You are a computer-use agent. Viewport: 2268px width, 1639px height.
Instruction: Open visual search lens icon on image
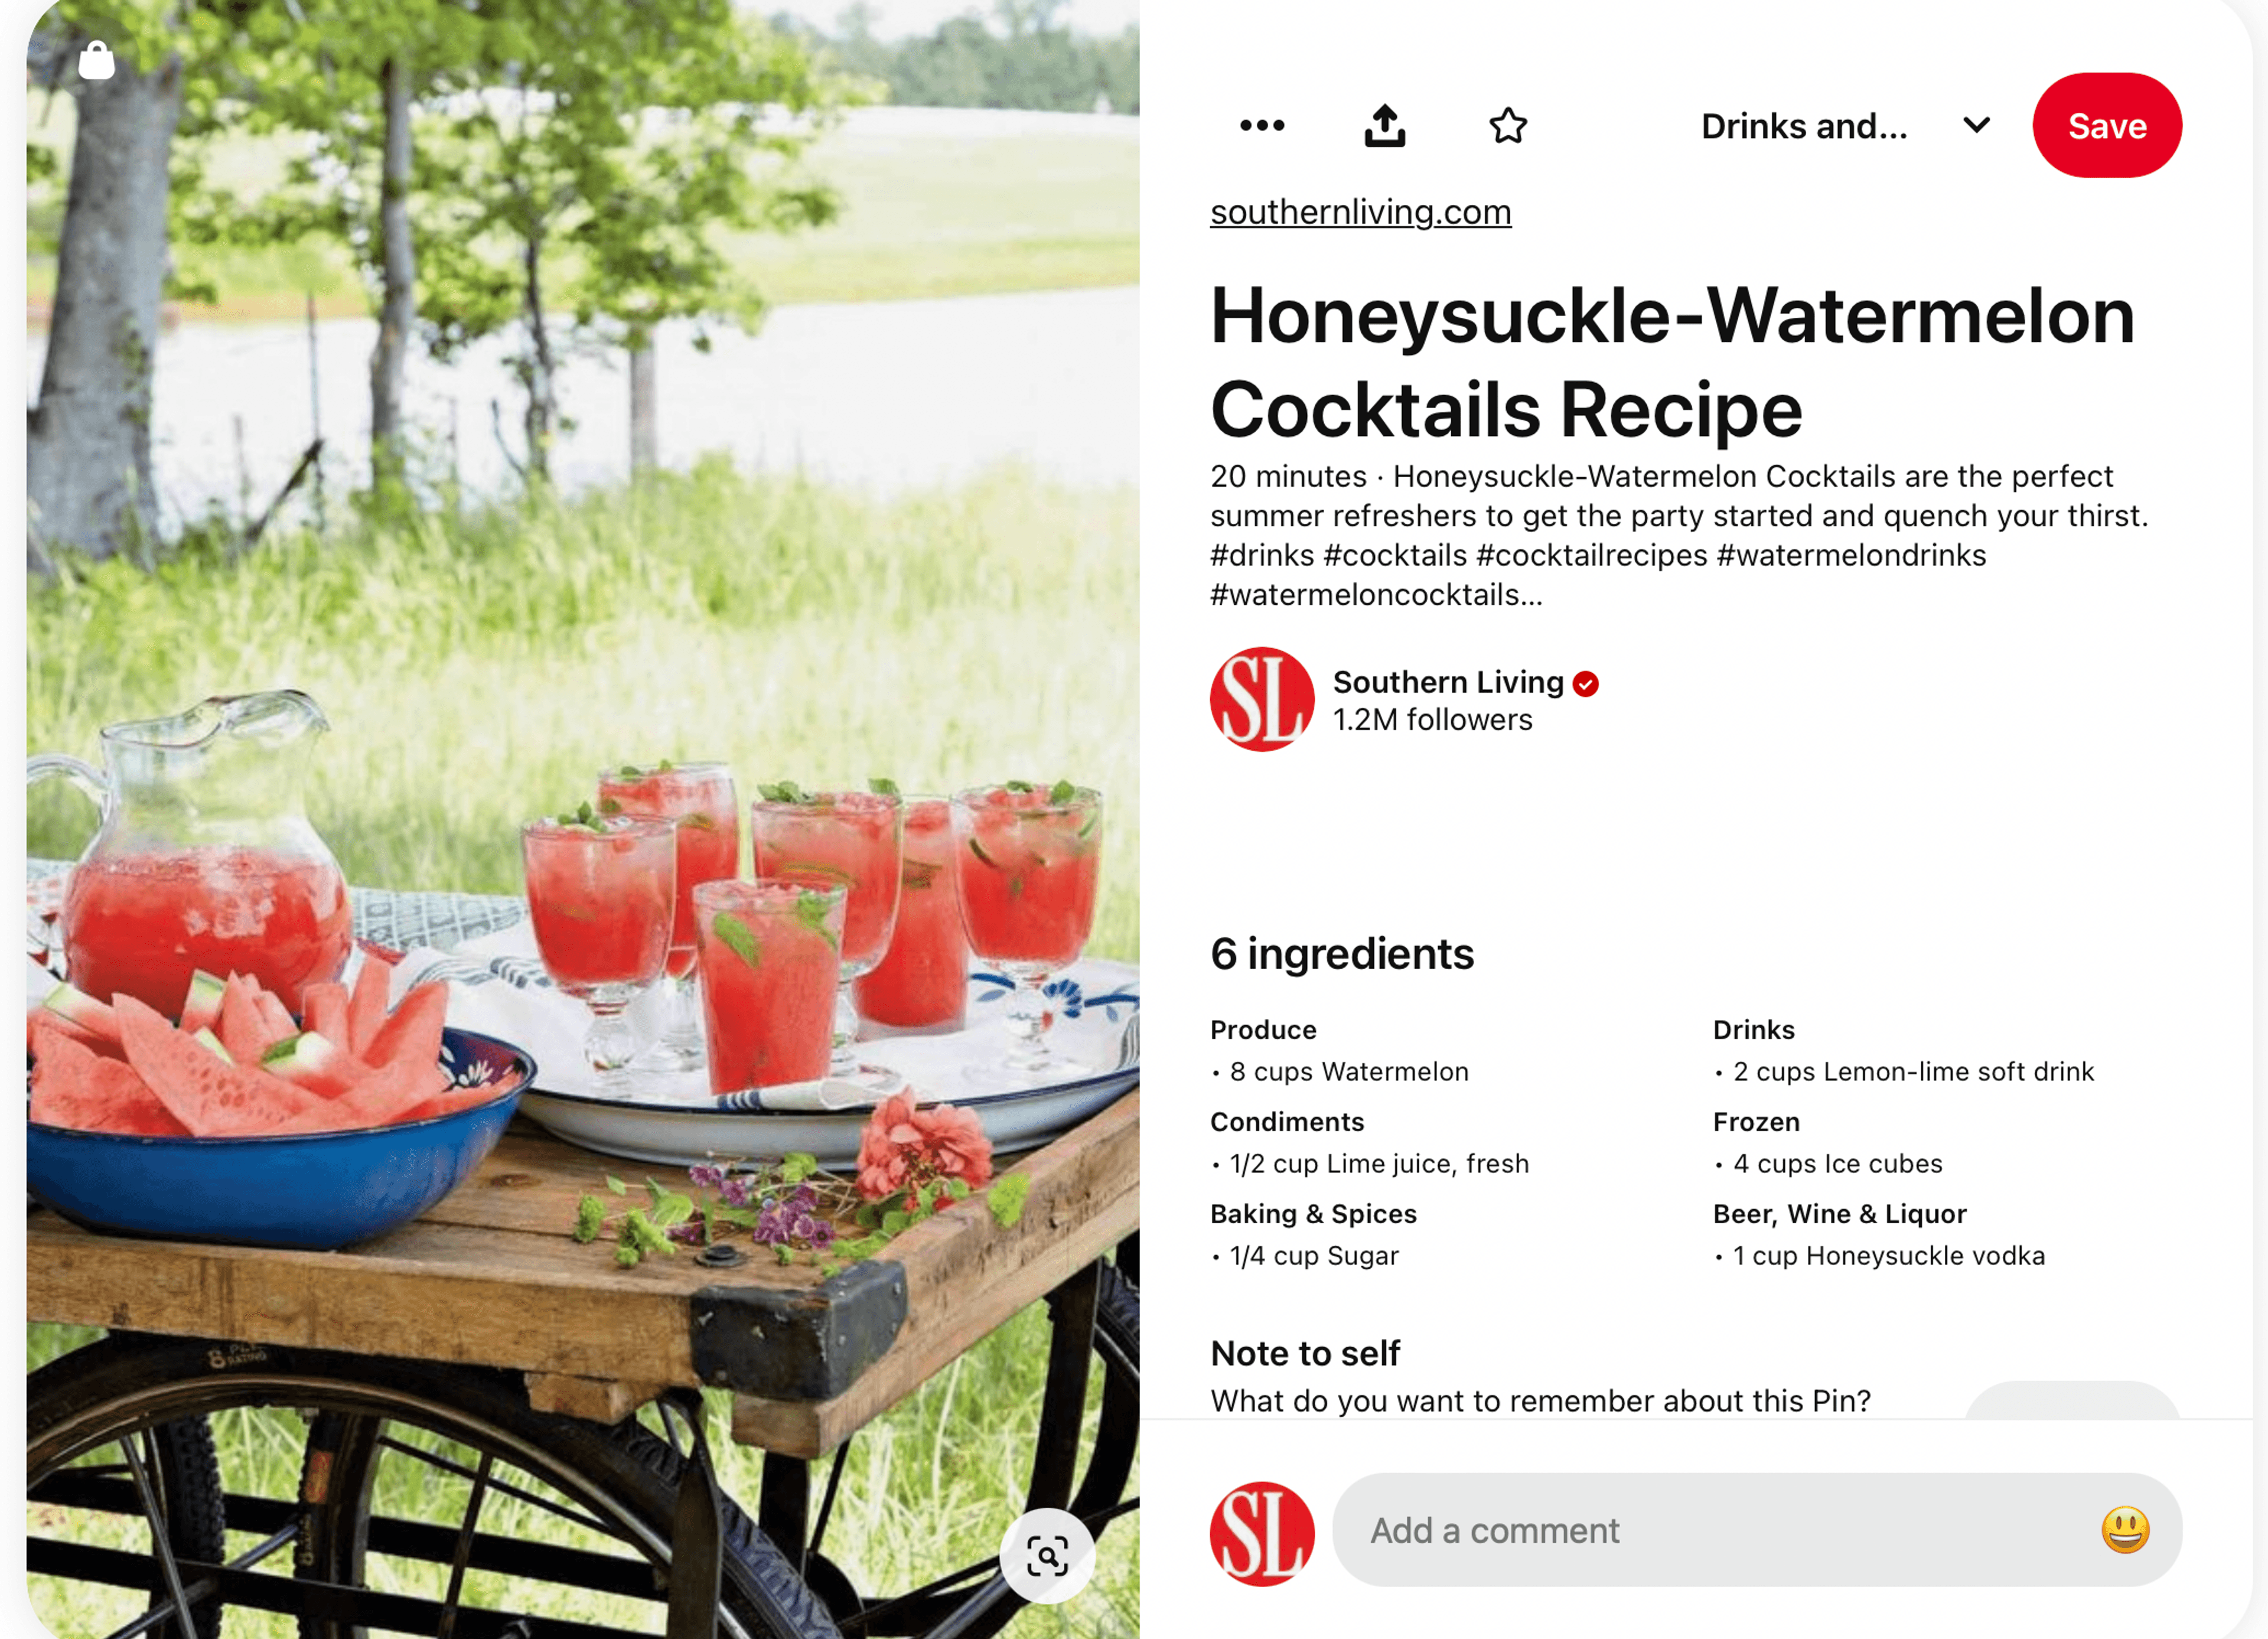[x=1047, y=1556]
